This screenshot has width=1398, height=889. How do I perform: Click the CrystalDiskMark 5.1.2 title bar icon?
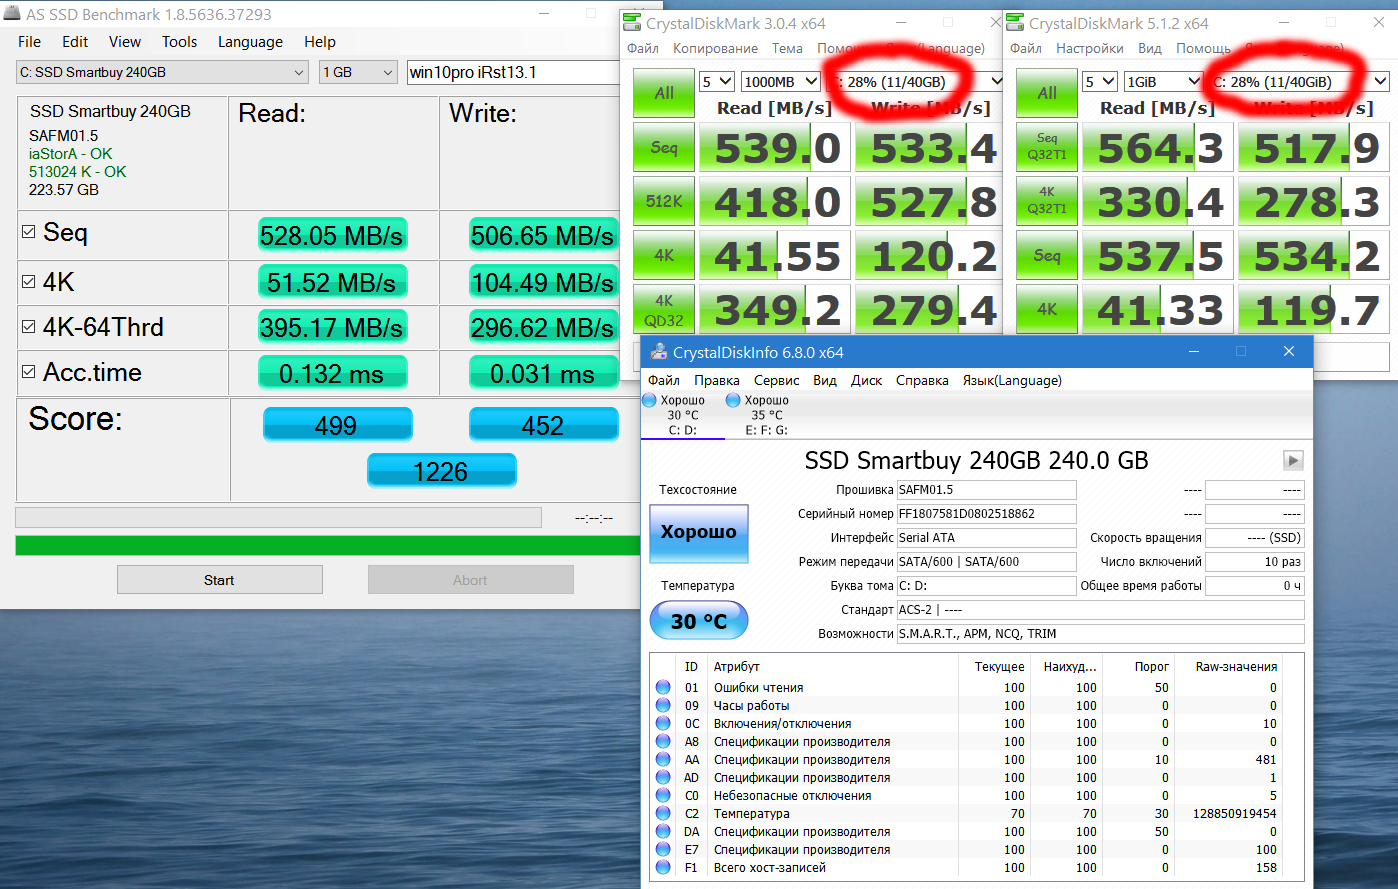pos(1015,23)
